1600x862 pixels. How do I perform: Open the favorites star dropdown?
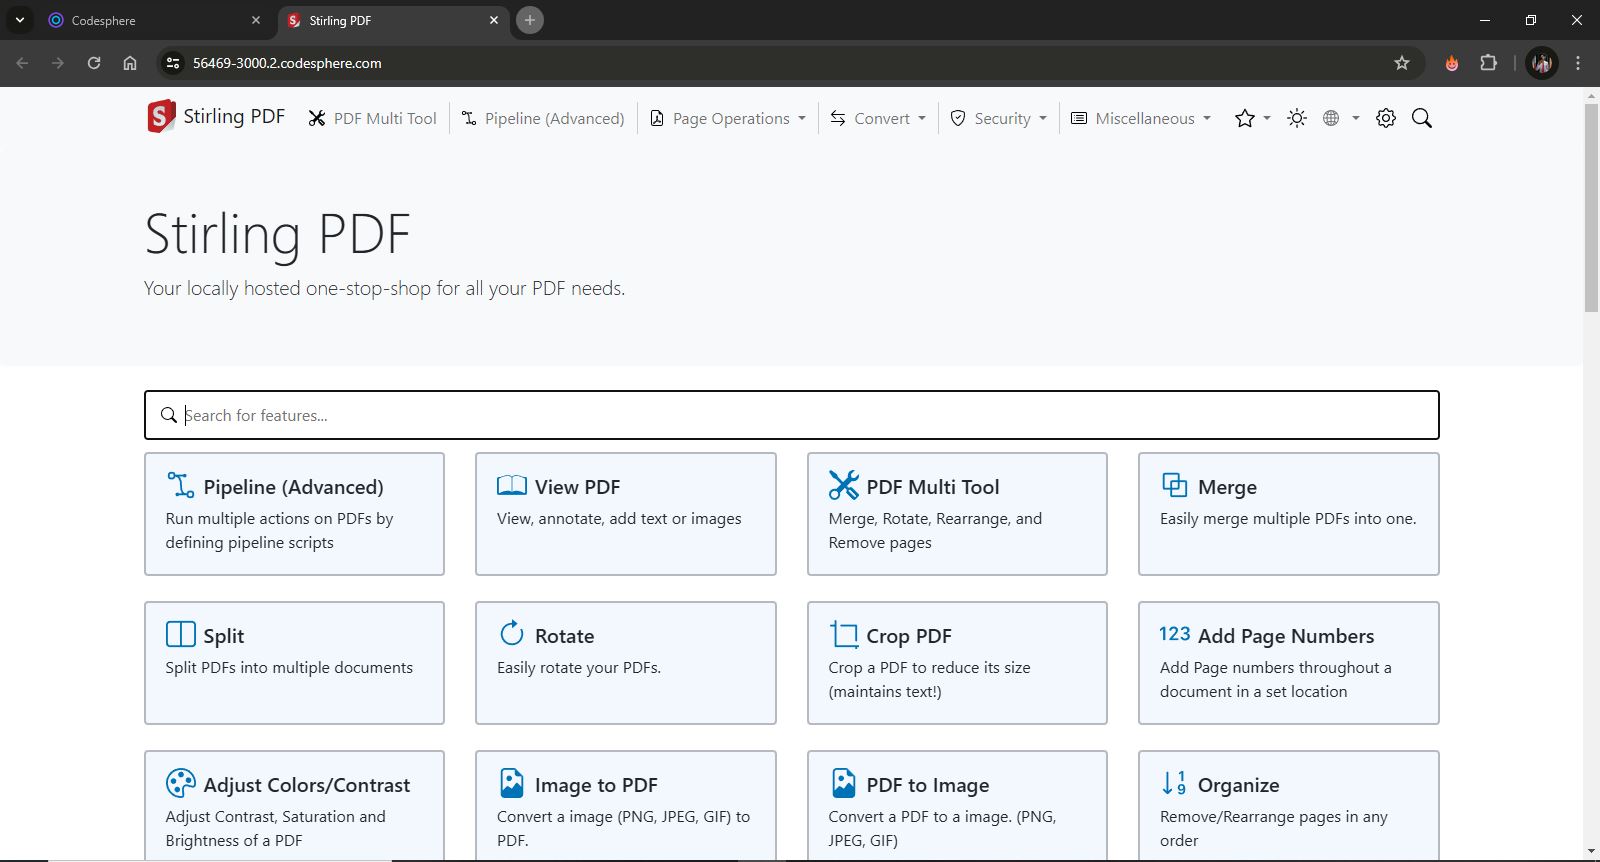click(x=1252, y=118)
